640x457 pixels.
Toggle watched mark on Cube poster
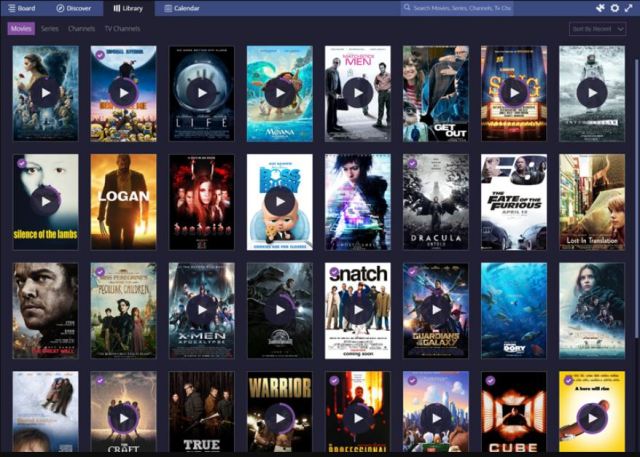[489, 381]
